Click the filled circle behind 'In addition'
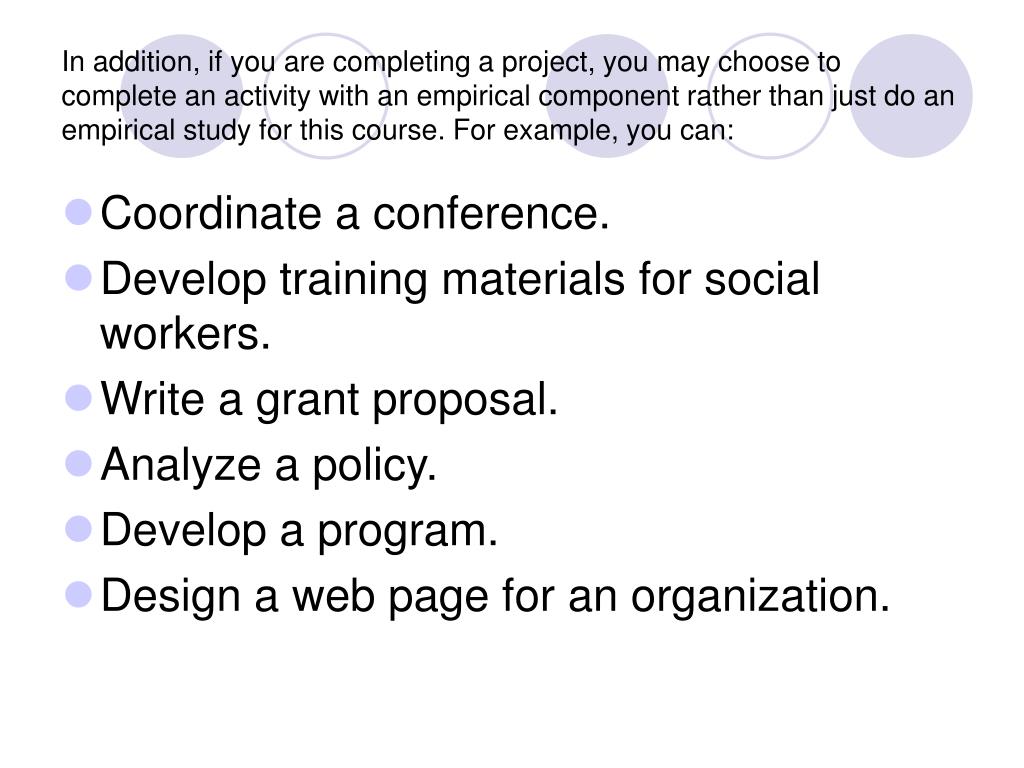This screenshot has height=768, width=1024. pyautogui.click(x=182, y=96)
